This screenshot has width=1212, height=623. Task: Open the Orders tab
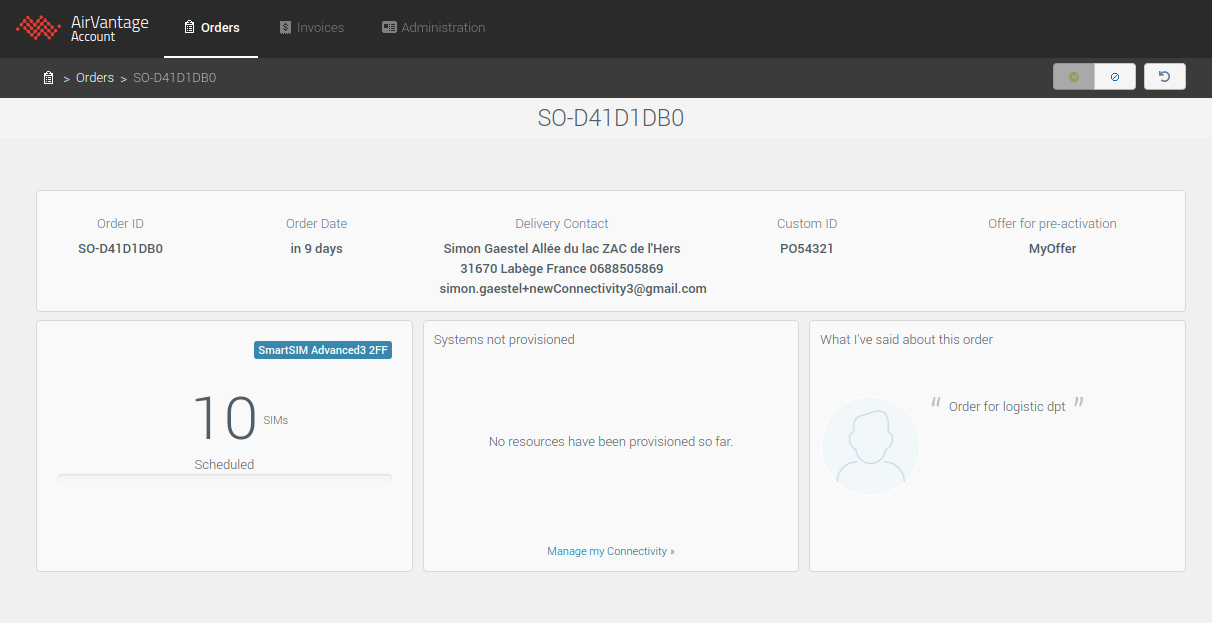click(x=211, y=28)
